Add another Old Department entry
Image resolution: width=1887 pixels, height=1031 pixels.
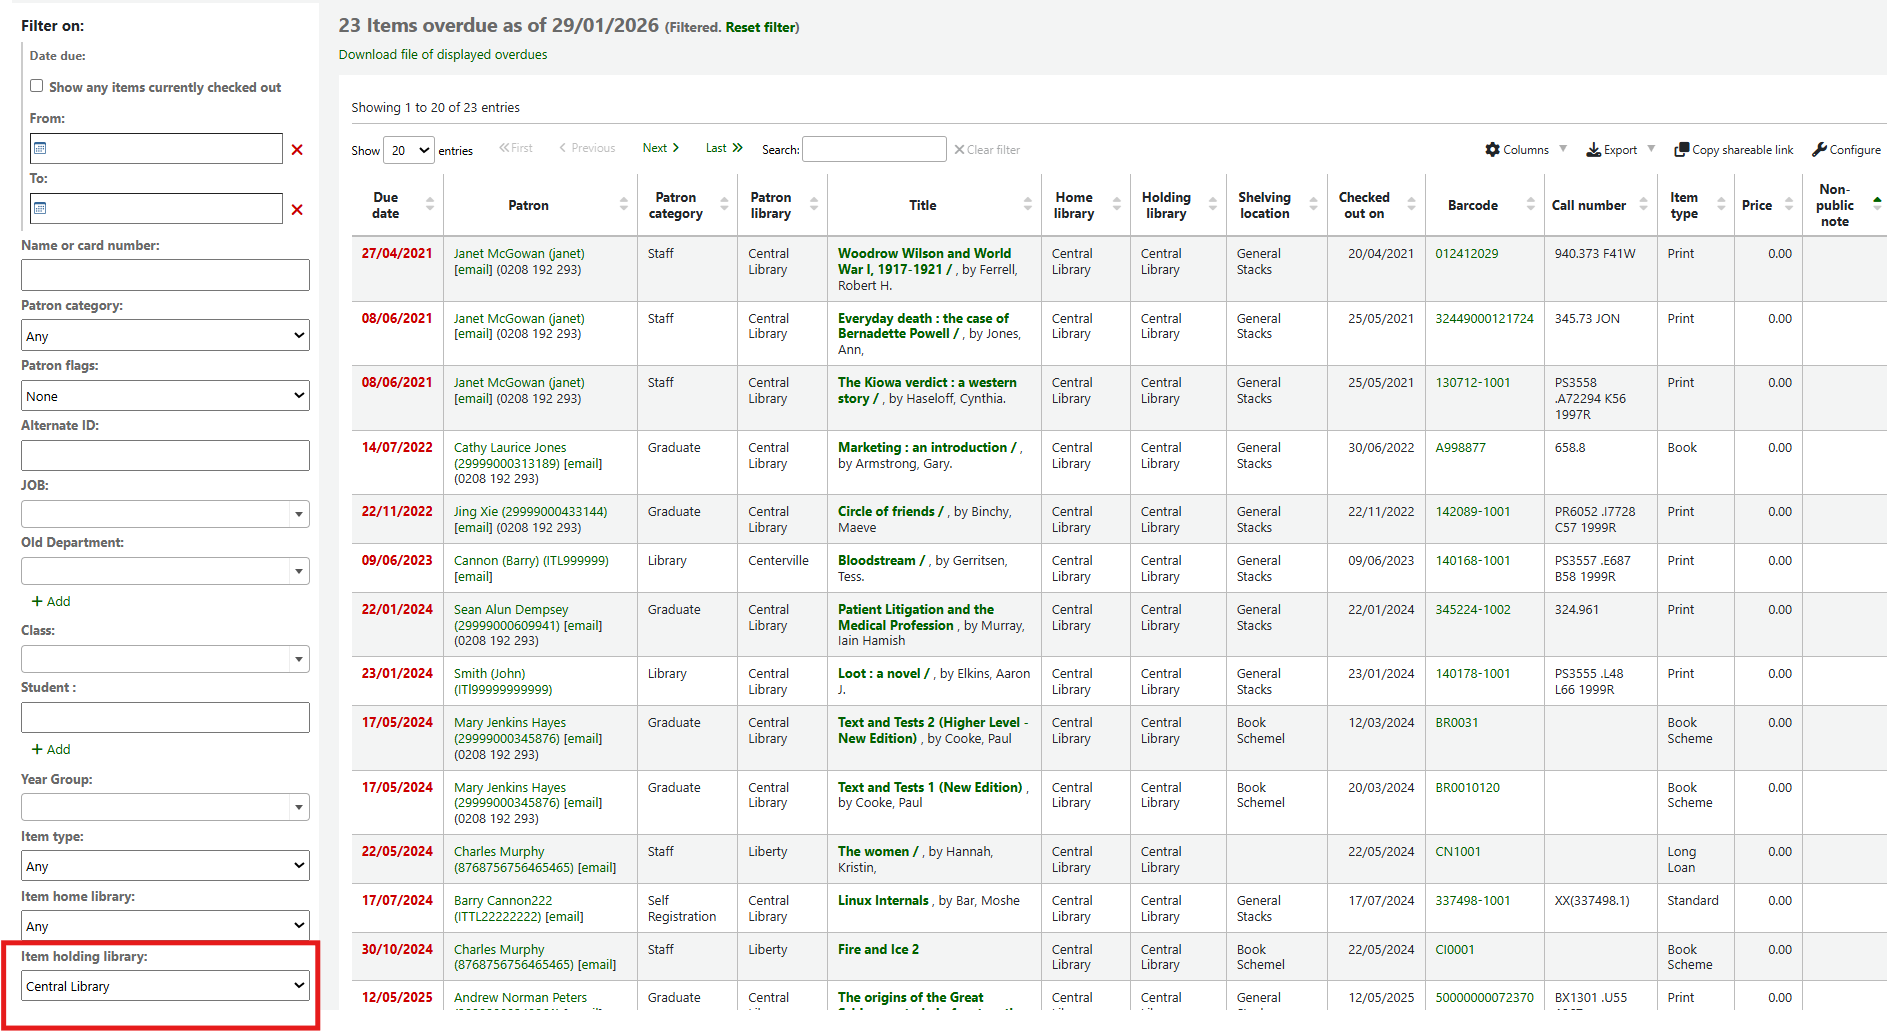tap(51, 601)
